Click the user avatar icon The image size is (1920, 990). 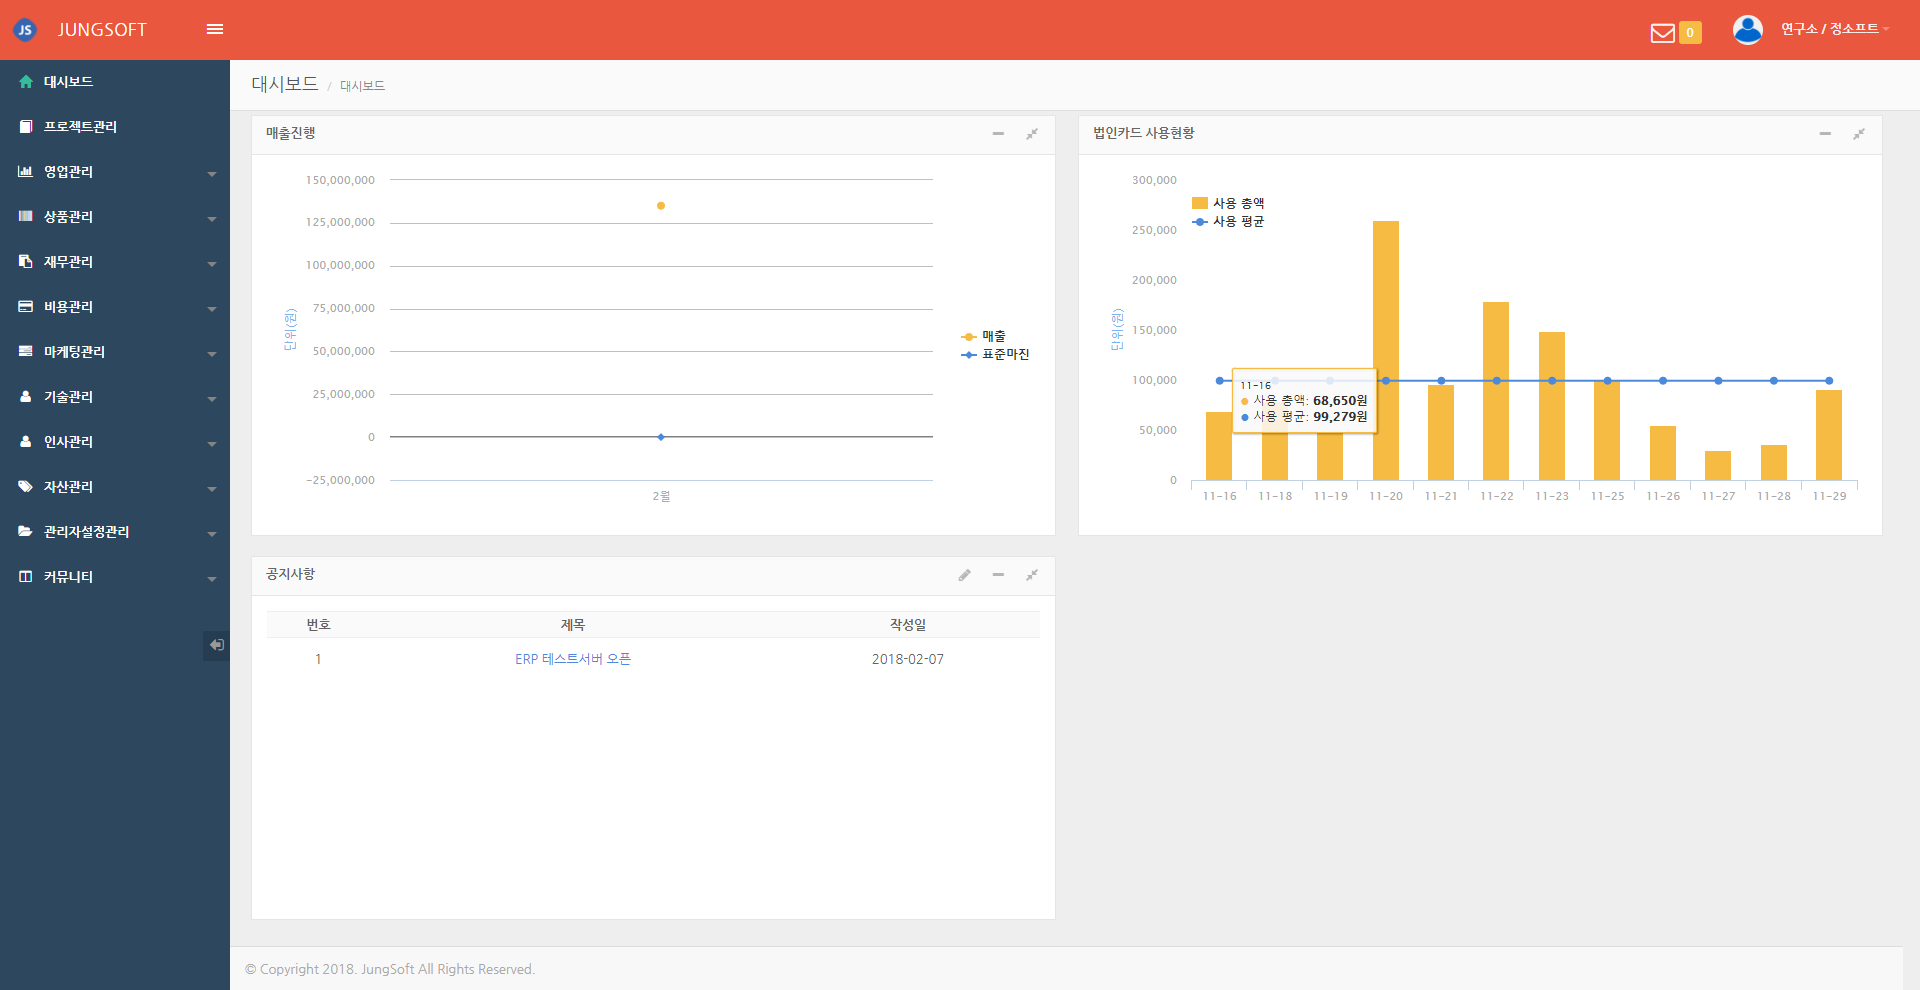(1747, 30)
